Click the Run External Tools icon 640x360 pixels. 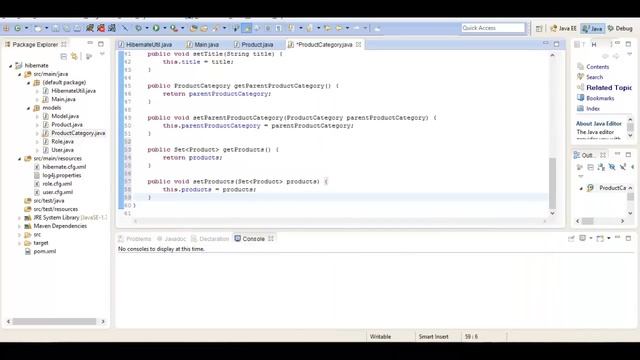point(174,28)
